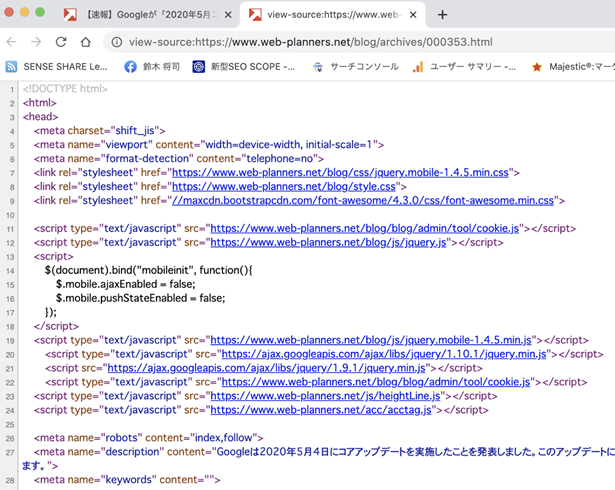
Task: Click the <!DOCTYPE html> text
Action: point(65,89)
